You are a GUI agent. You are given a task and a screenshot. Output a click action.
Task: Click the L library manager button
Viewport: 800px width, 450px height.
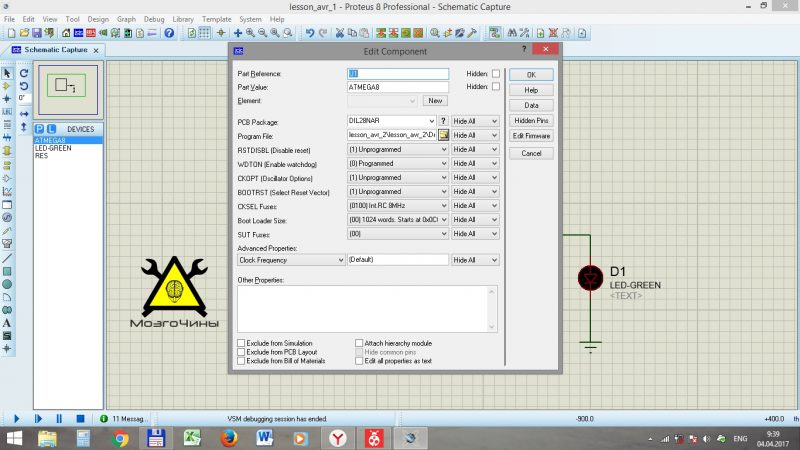tap(51, 129)
